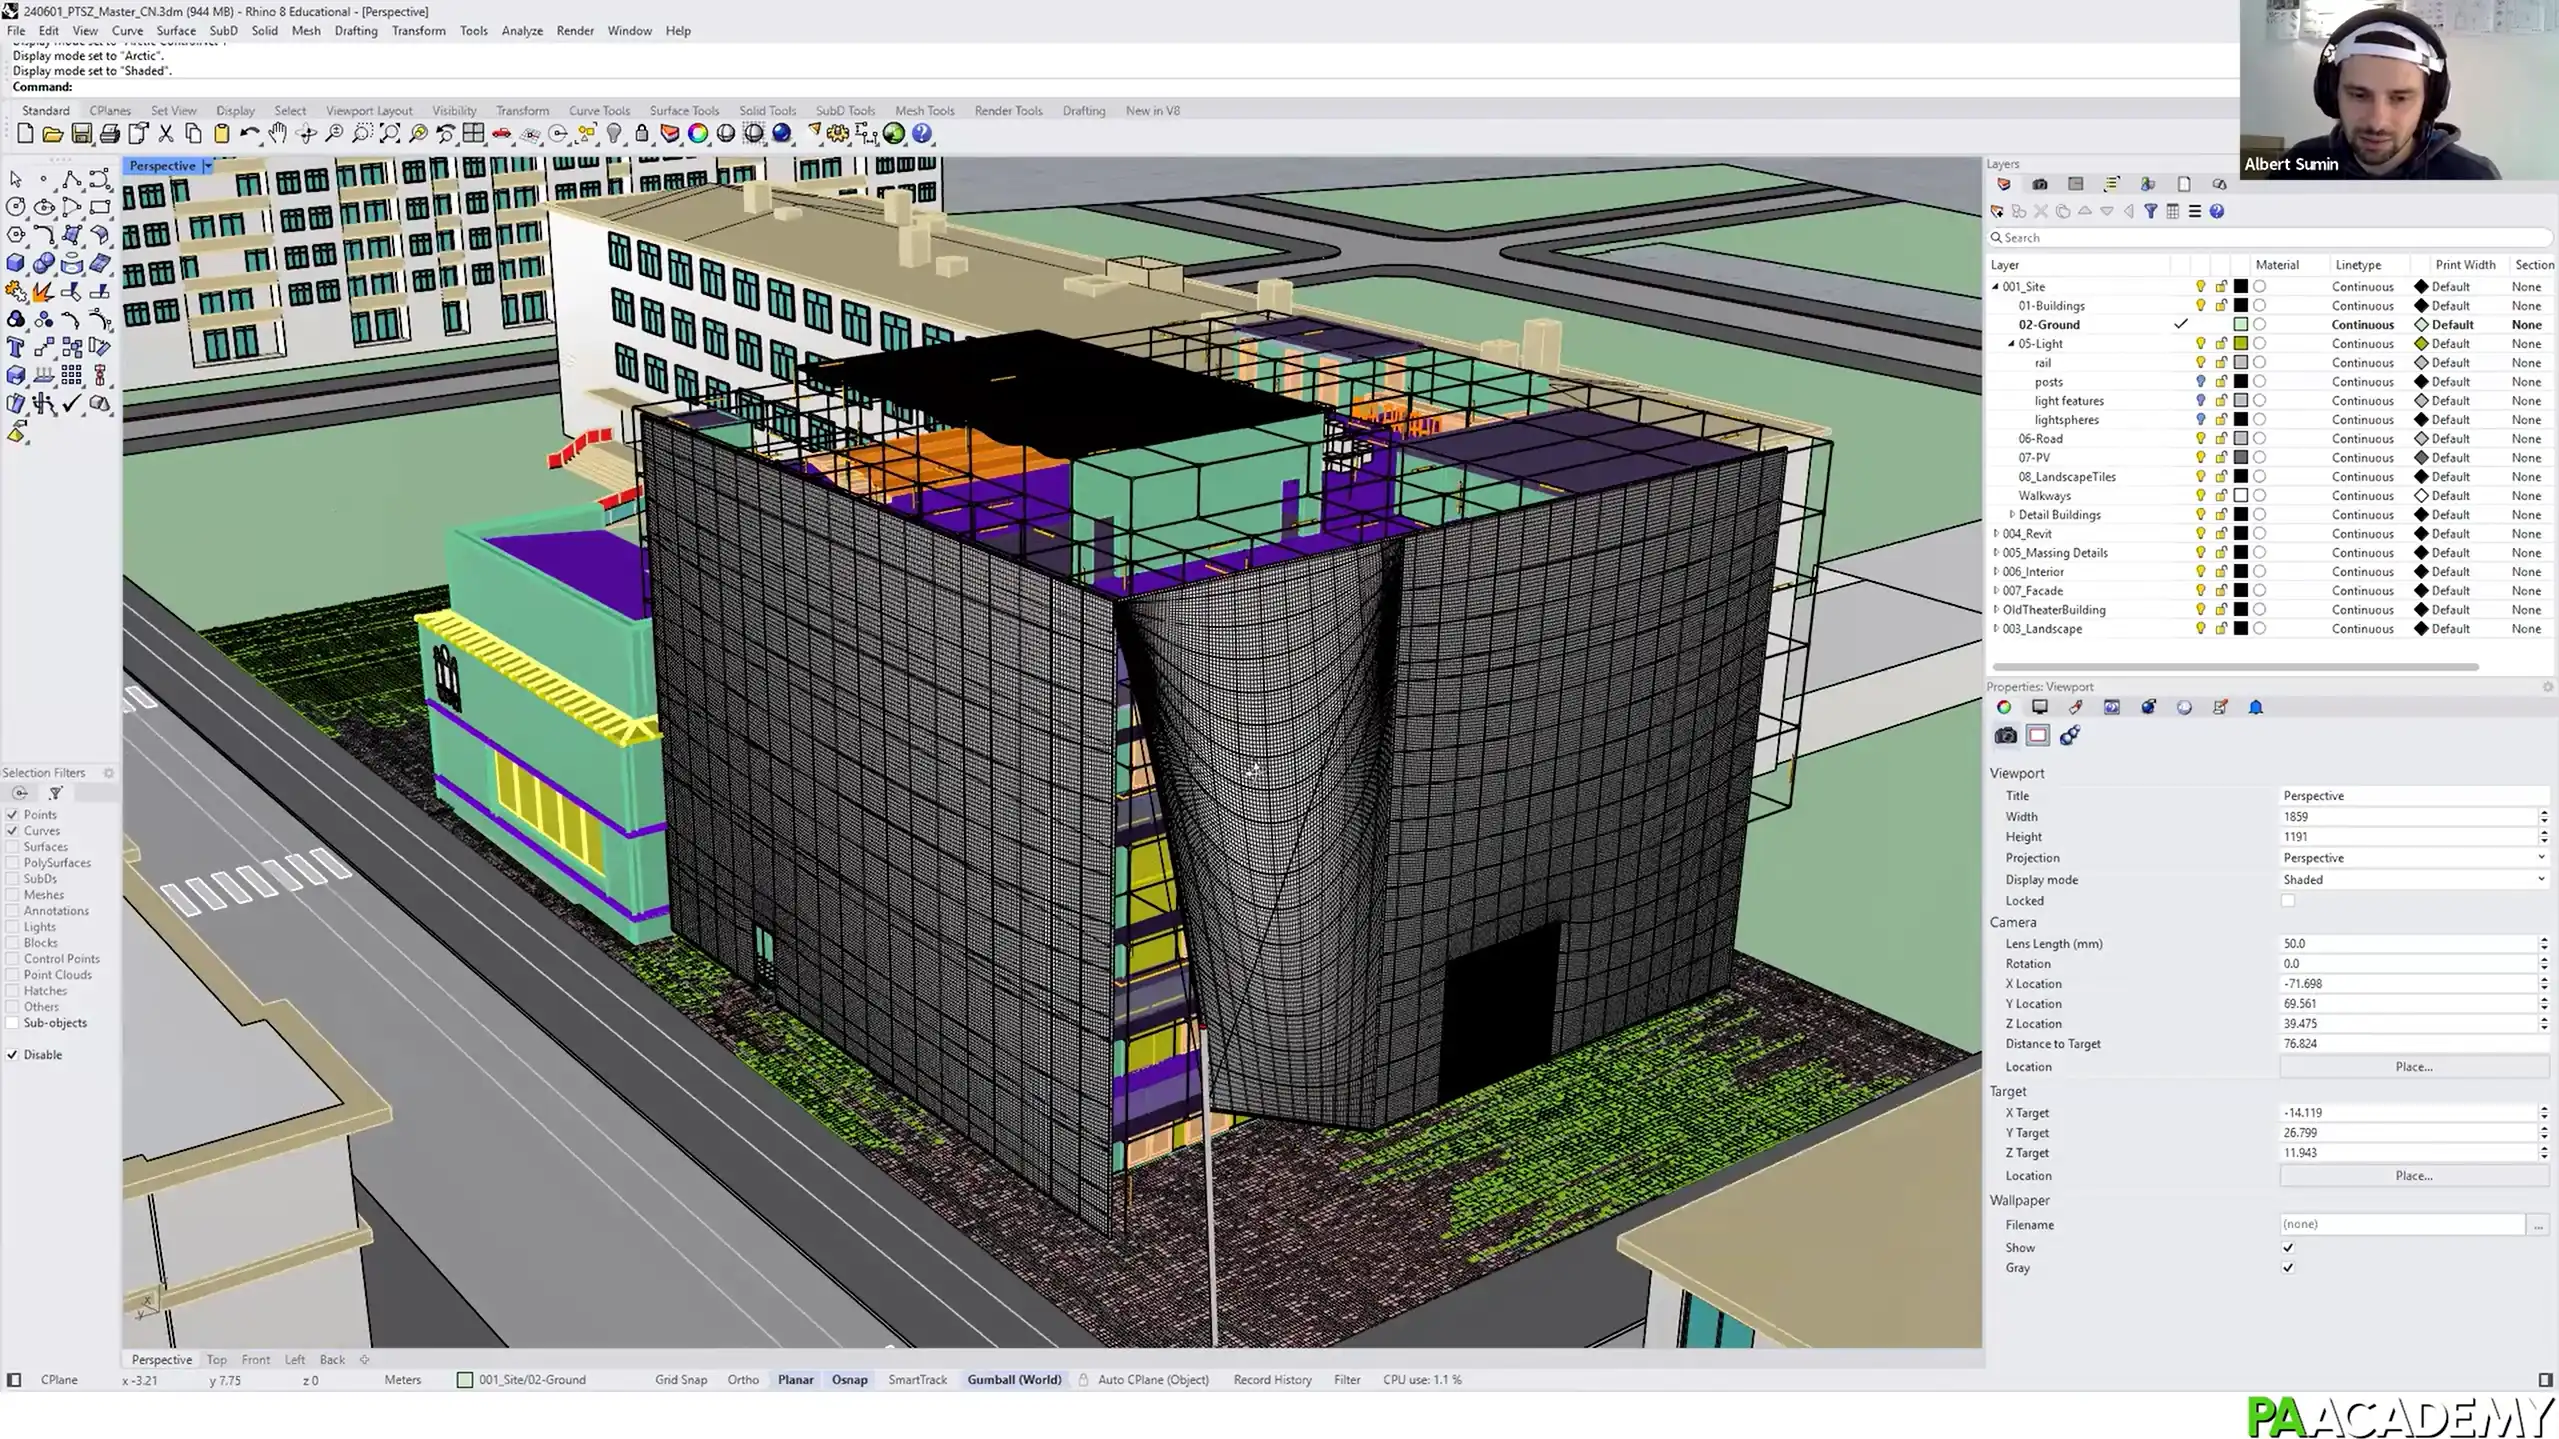Open the Projection dropdown in viewport properties
The image size is (2559, 1439).
click(2541, 857)
